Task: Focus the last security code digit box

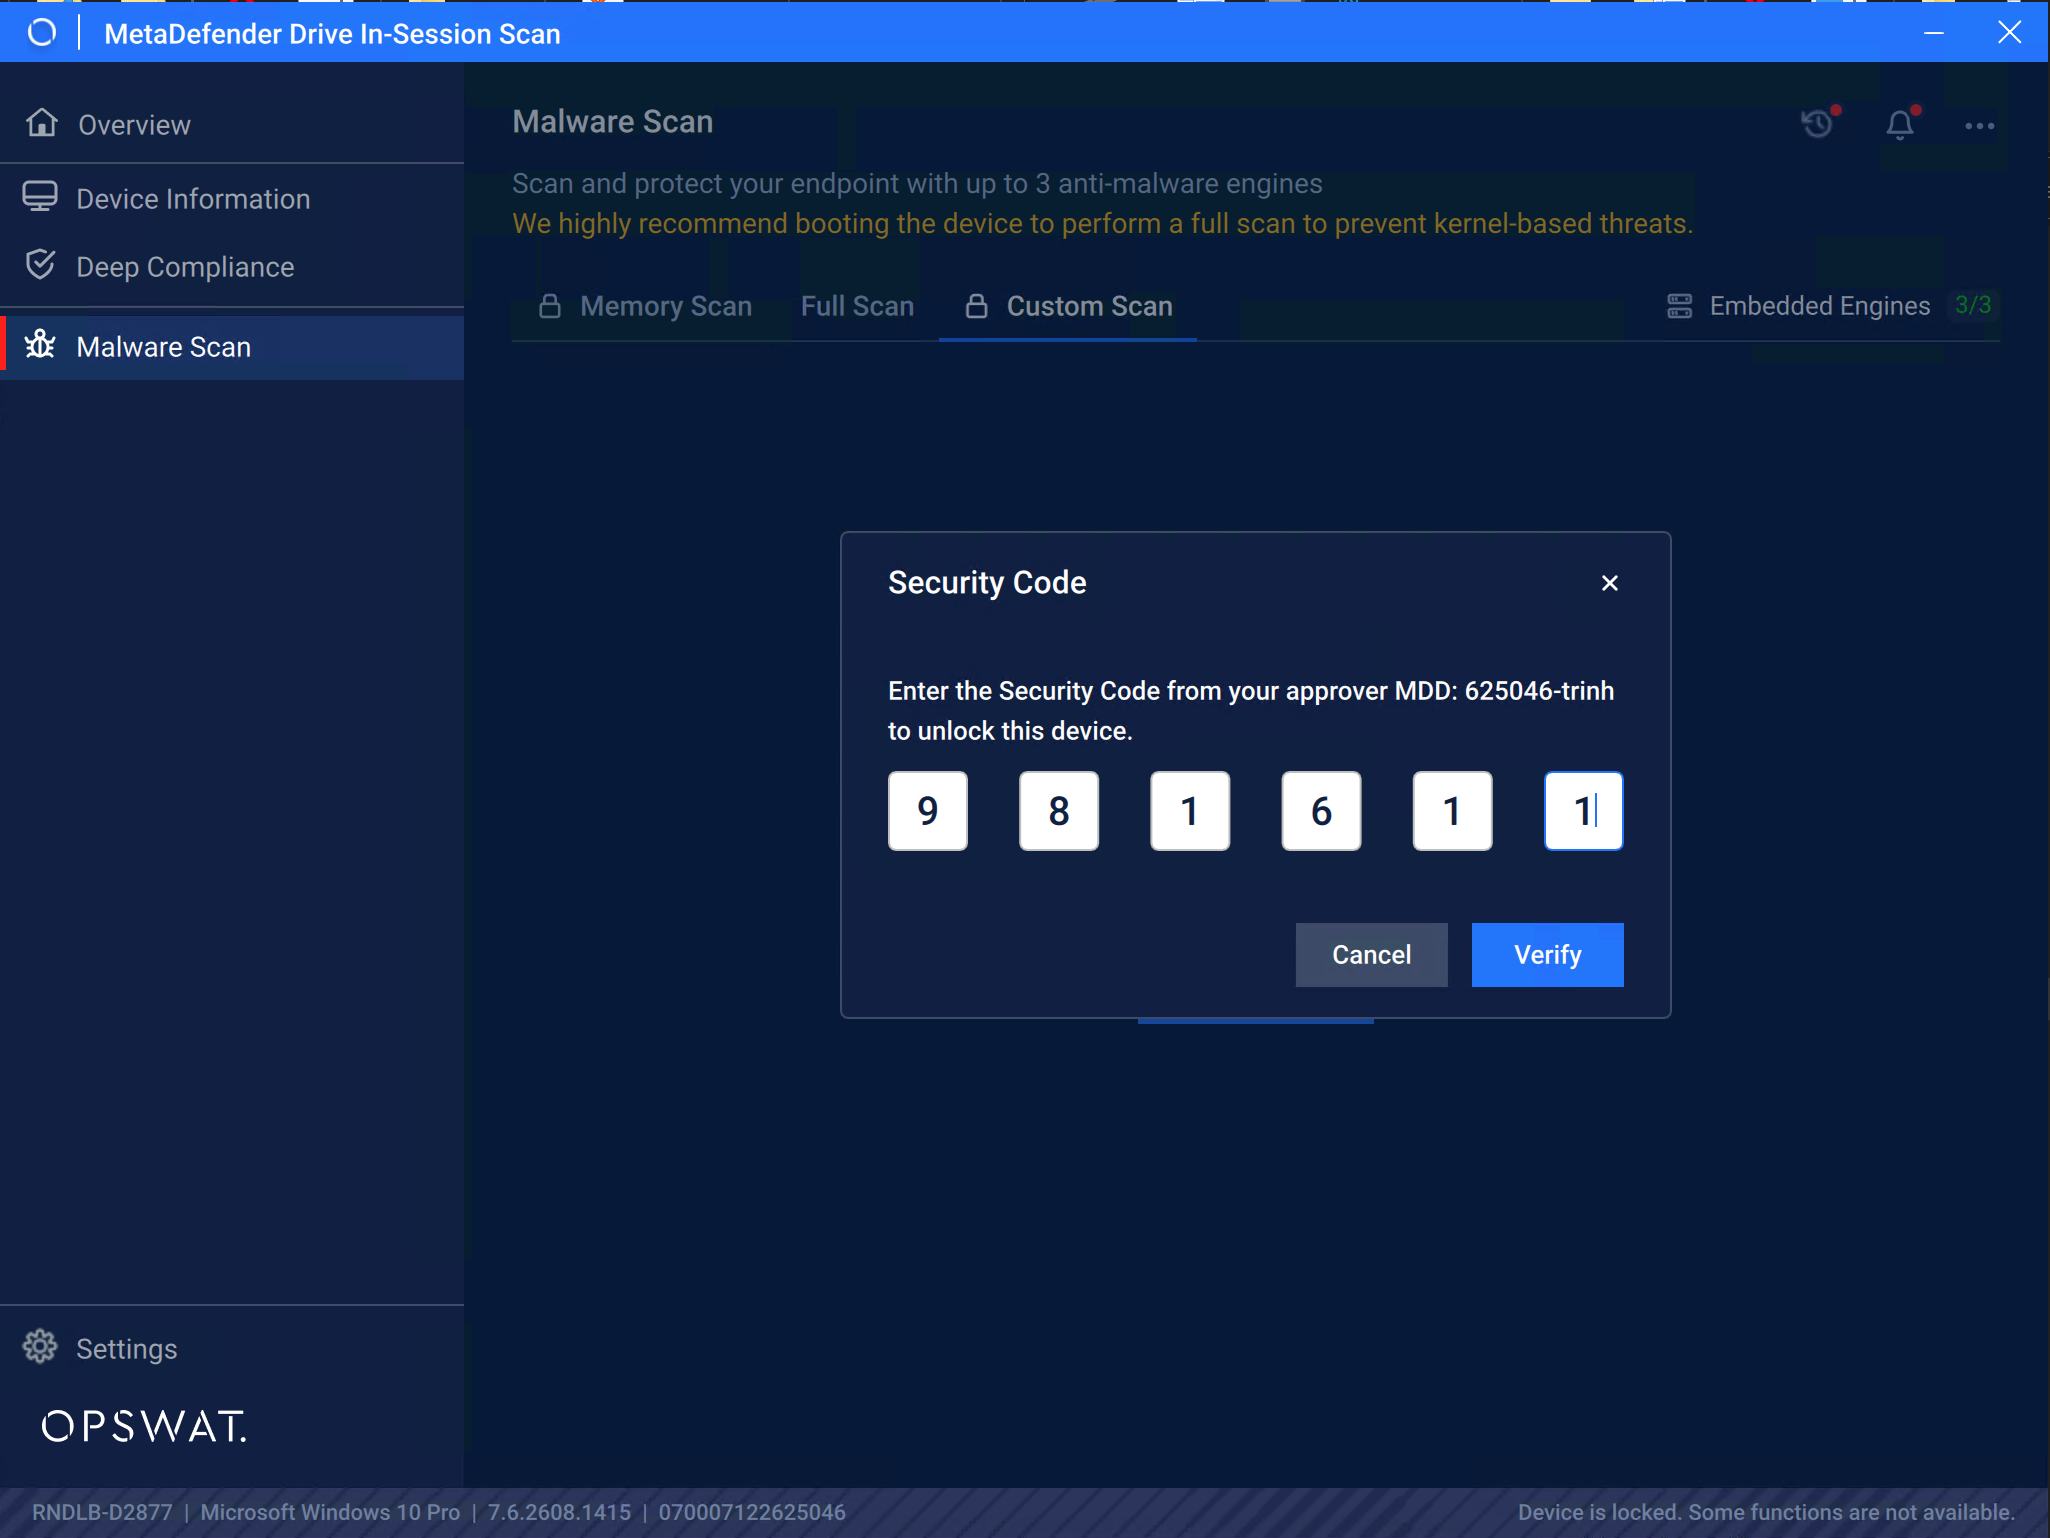Action: click(x=1583, y=810)
